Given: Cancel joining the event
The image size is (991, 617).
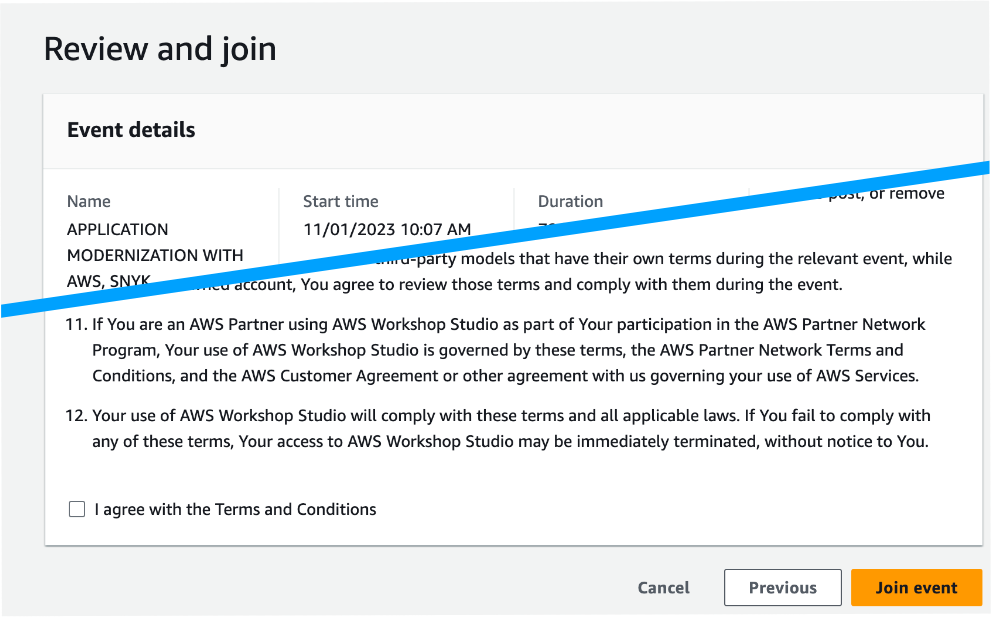Looking at the screenshot, I should coord(663,588).
